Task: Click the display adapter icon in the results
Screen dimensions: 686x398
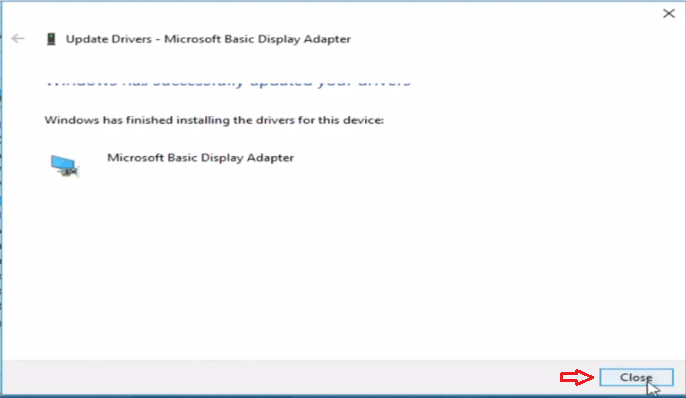Action: (x=64, y=166)
